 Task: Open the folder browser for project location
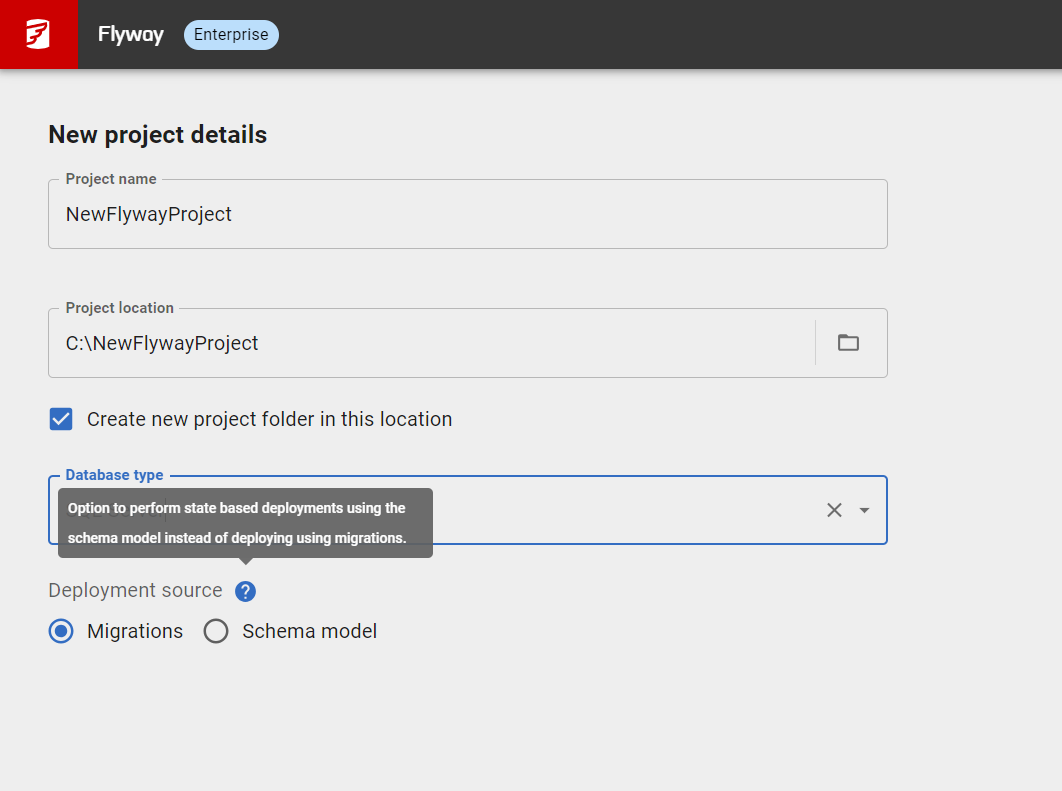coord(848,343)
